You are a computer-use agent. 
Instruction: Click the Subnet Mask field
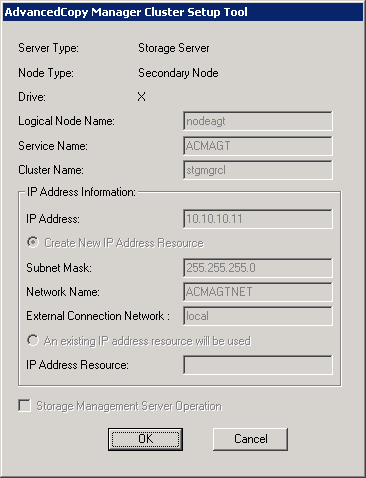click(258, 268)
